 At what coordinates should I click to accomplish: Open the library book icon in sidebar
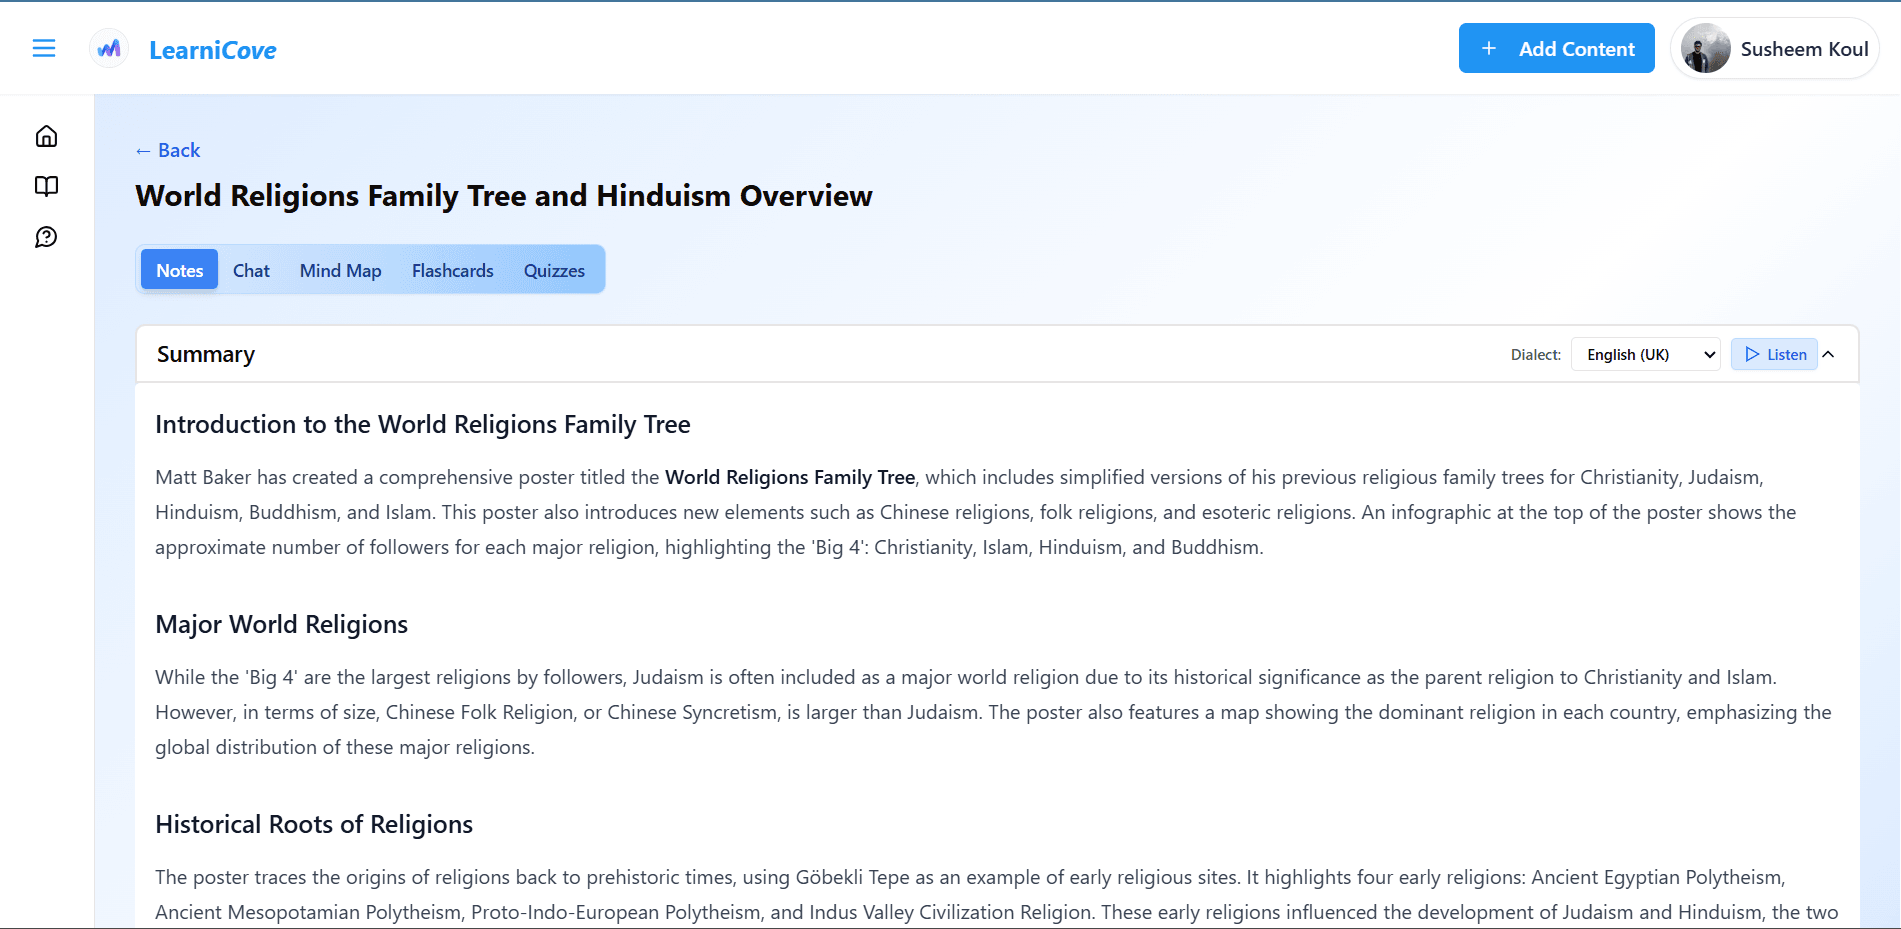click(46, 186)
